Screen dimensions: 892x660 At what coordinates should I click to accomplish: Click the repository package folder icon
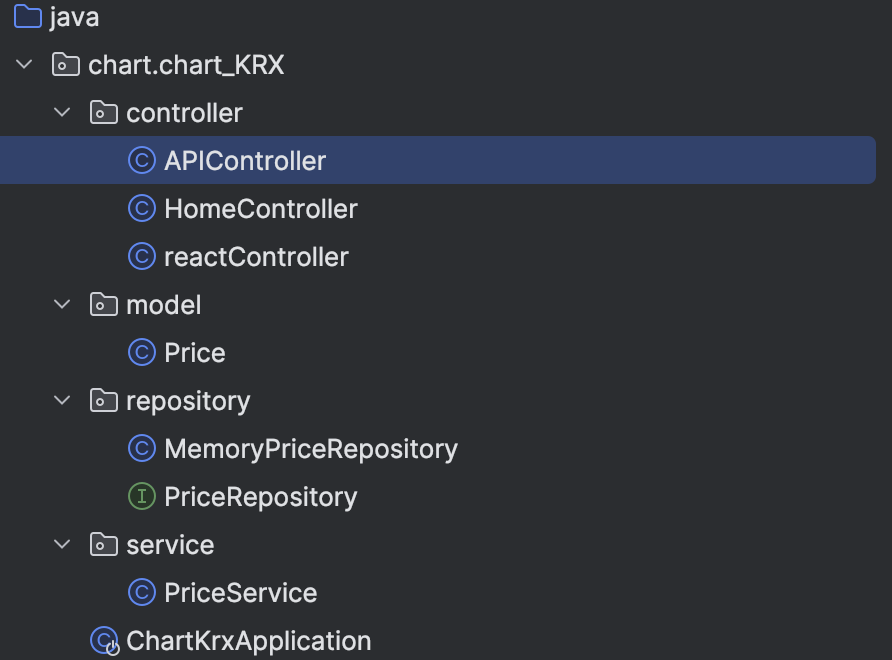pyautogui.click(x=104, y=401)
